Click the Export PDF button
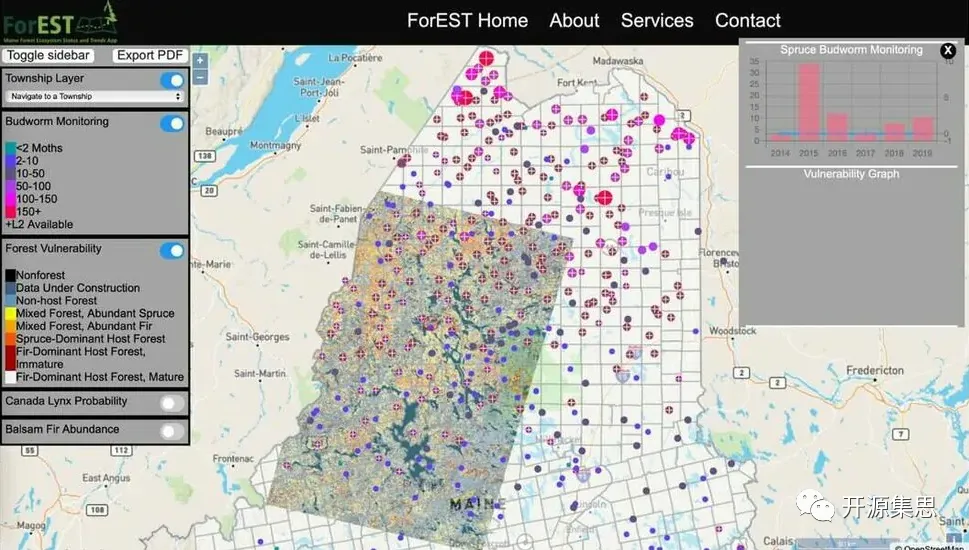 [150, 56]
